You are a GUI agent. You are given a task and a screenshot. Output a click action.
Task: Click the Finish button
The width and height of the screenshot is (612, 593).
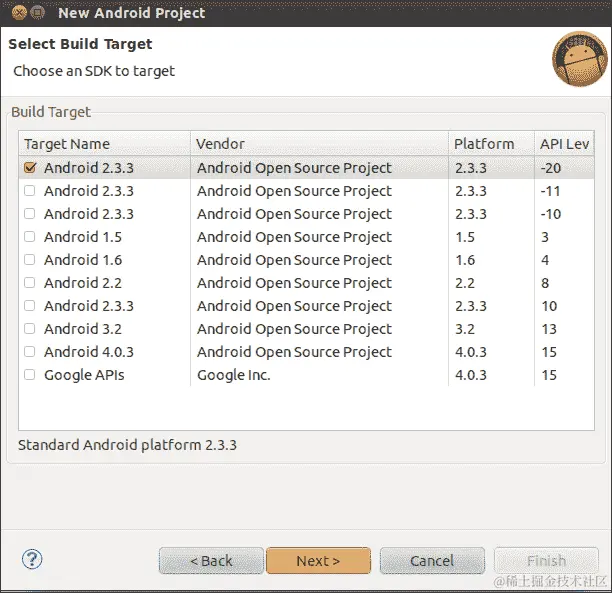[546, 561]
